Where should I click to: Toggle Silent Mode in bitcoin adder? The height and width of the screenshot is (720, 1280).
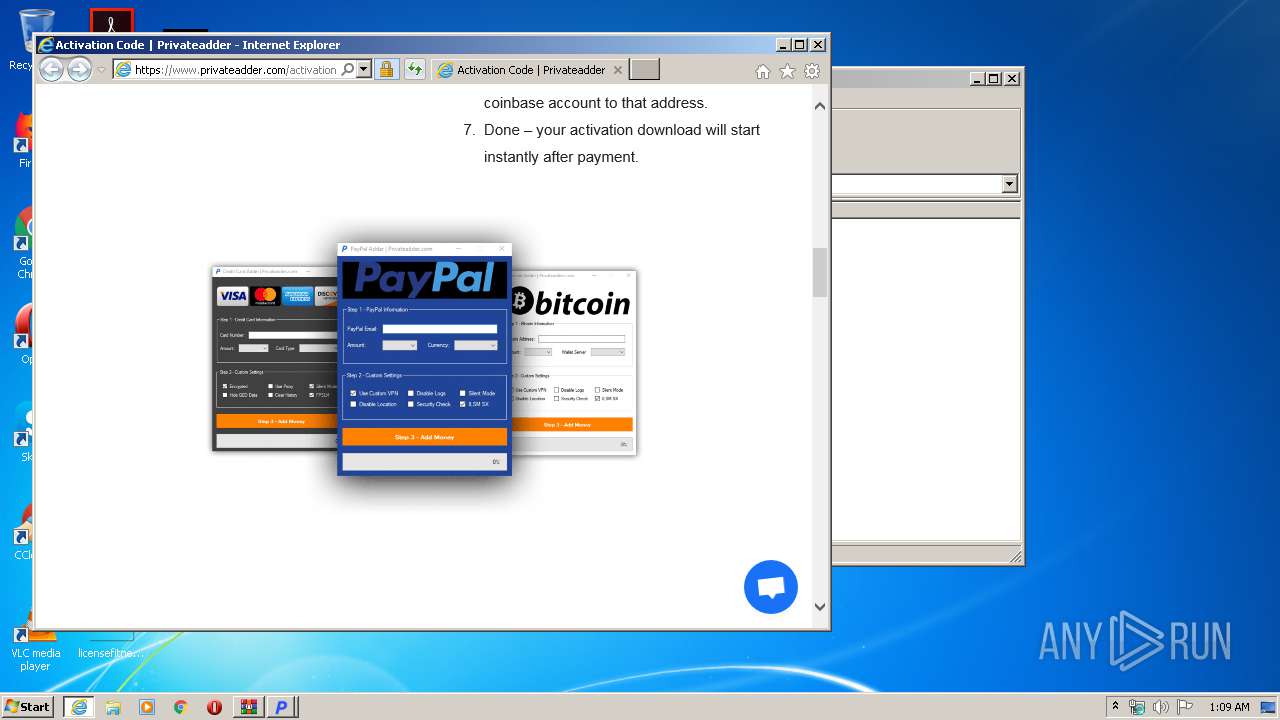click(x=598, y=390)
